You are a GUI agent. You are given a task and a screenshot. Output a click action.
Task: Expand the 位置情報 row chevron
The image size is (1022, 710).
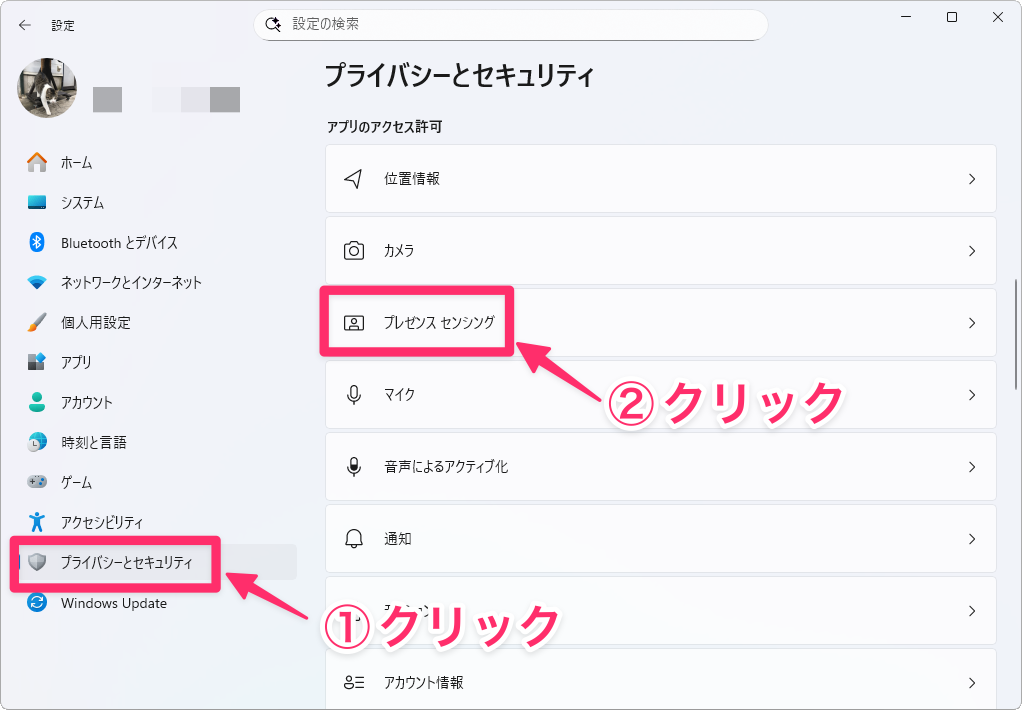click(971, 179)
